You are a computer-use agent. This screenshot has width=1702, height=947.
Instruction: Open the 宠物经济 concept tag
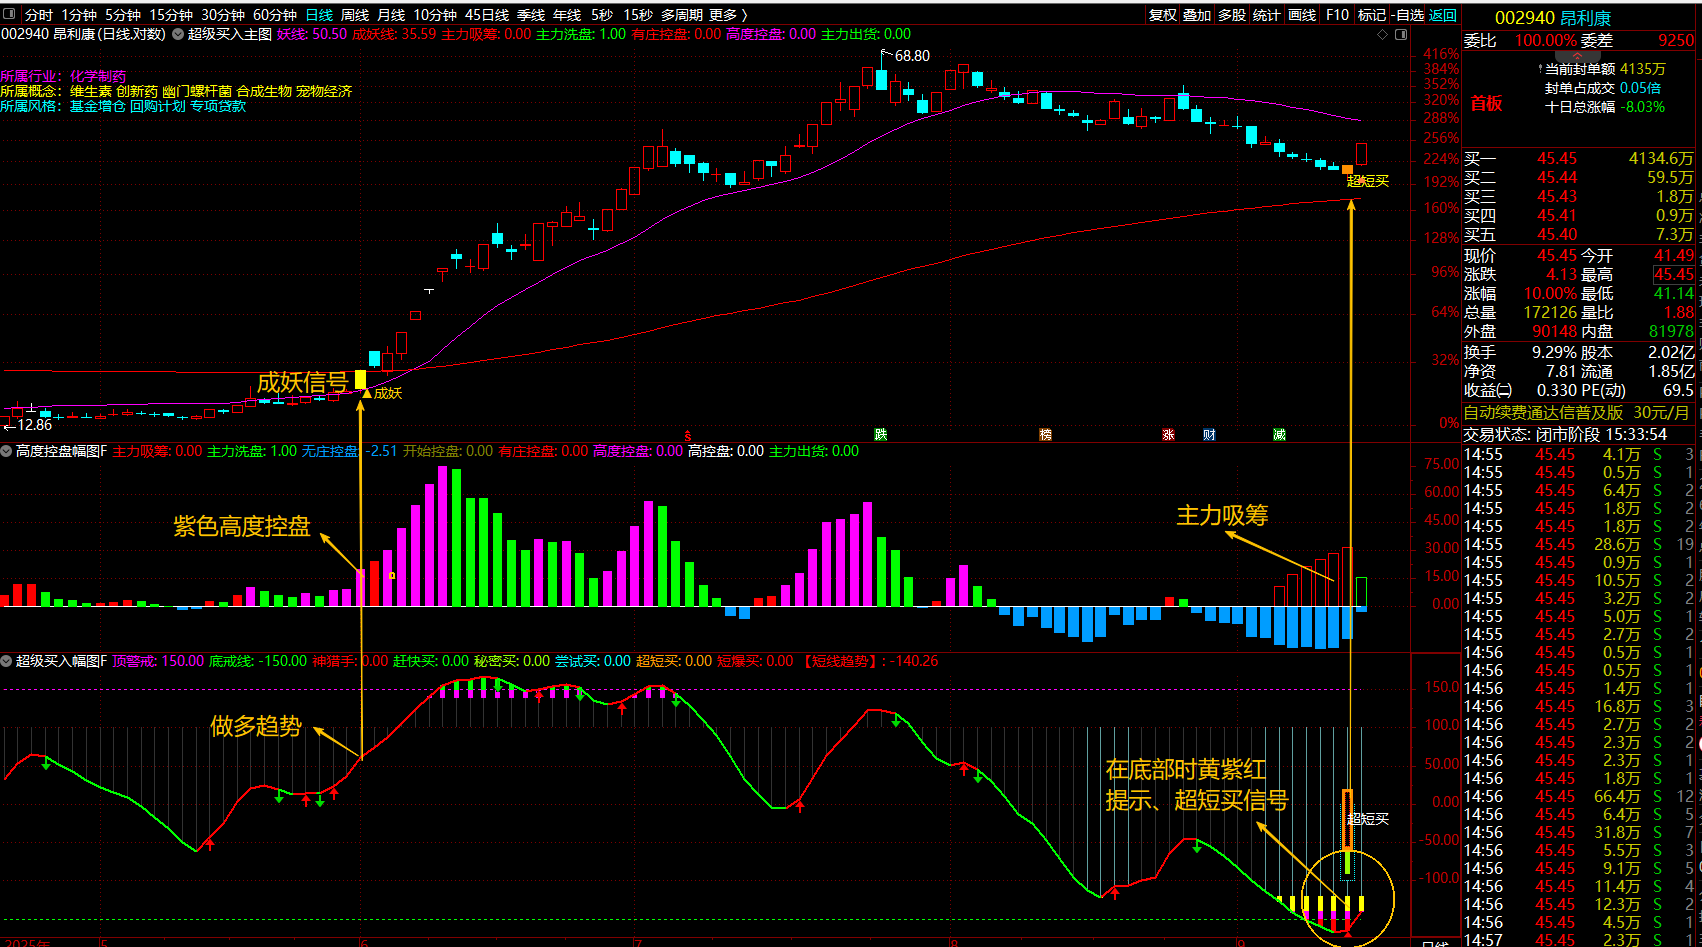(324, 91)
